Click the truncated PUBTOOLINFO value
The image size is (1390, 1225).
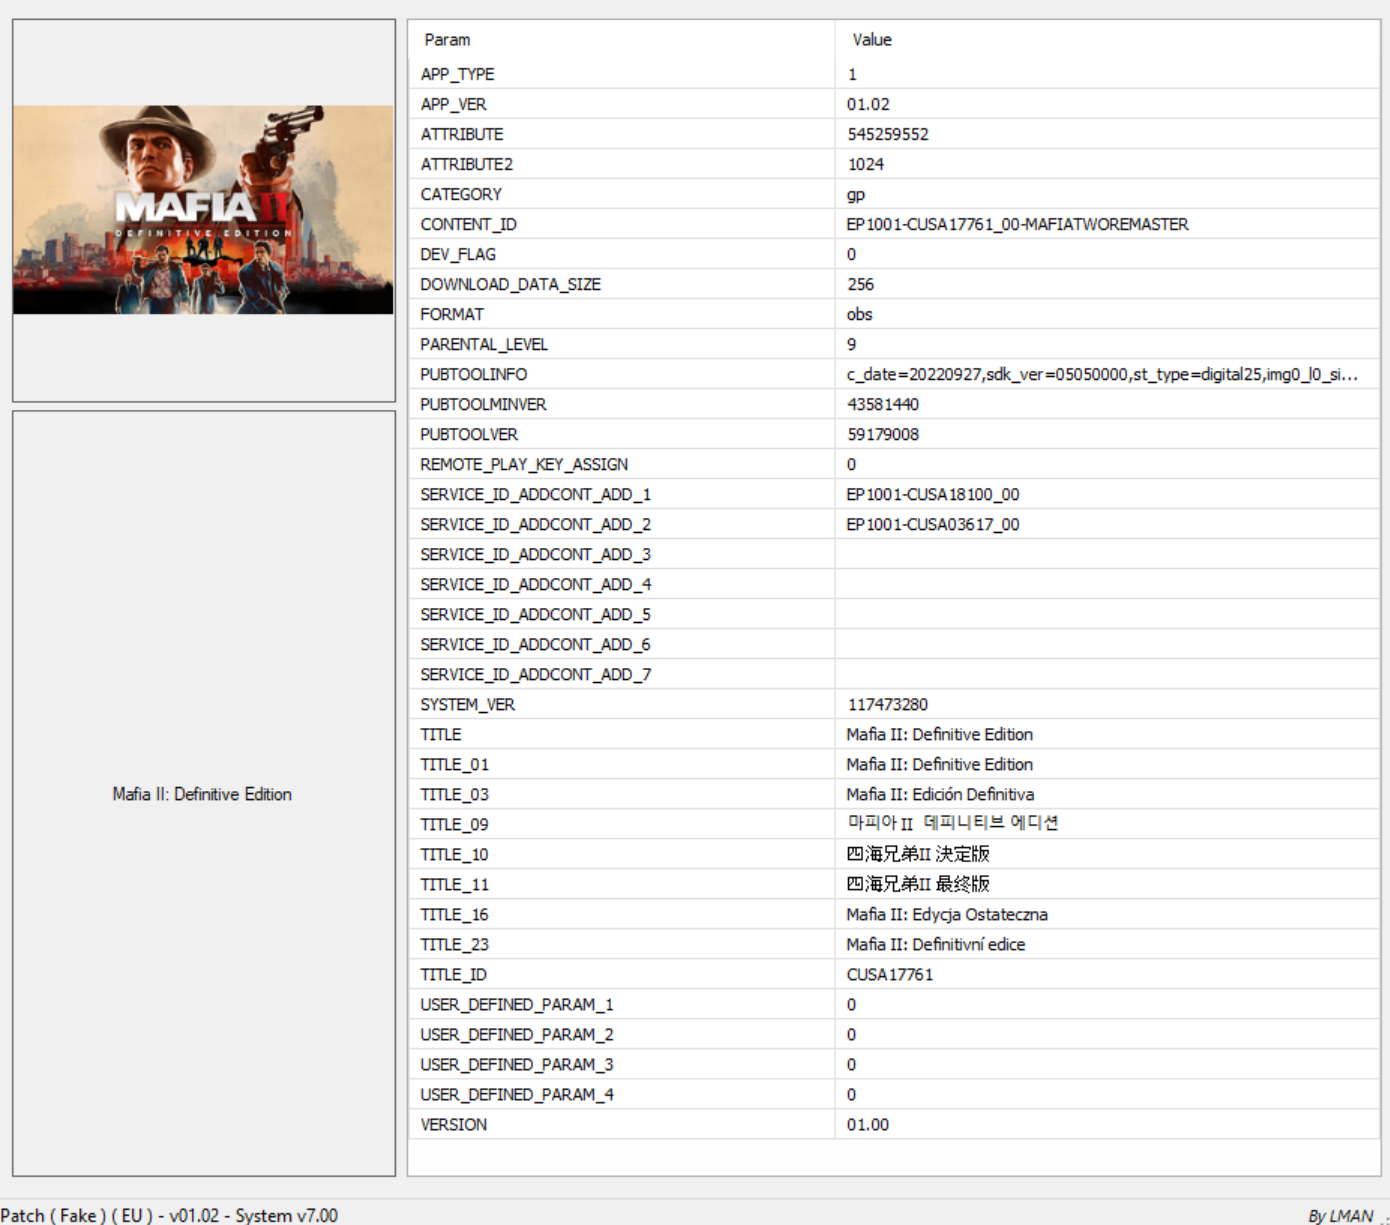pyautogui.click(x=1100, y=374)
